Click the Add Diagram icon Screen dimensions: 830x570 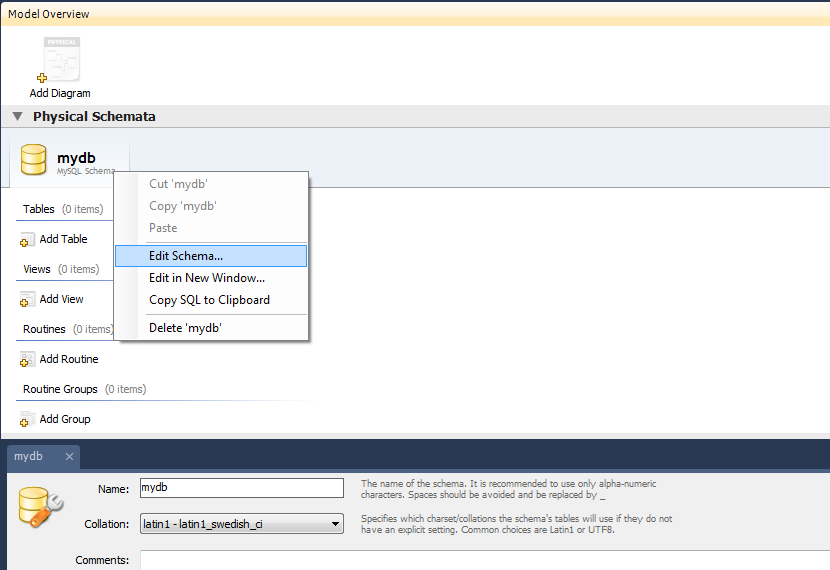pos(59,59)
